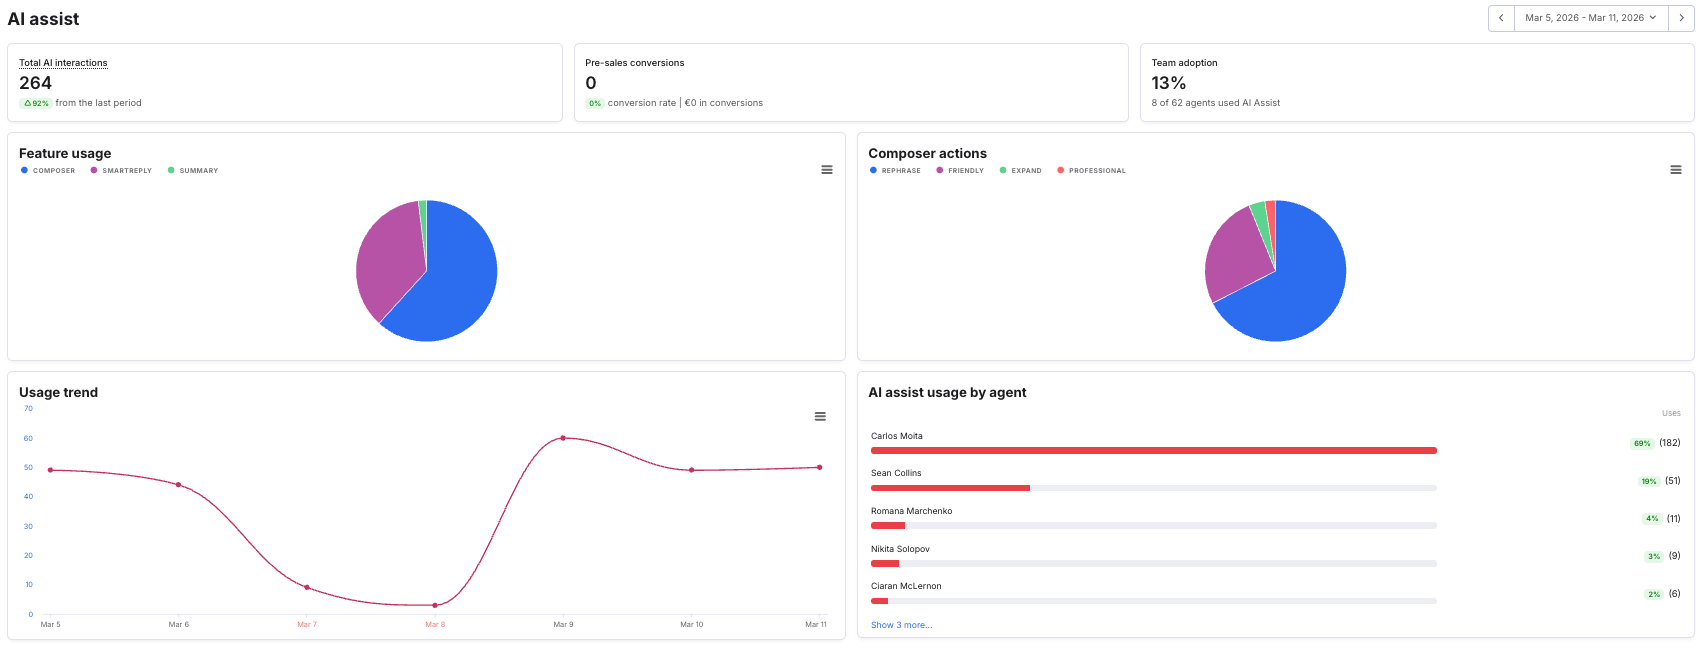Select the Mar 9 data point on Usage trend

pyautogui.click(x=563, y=438)
